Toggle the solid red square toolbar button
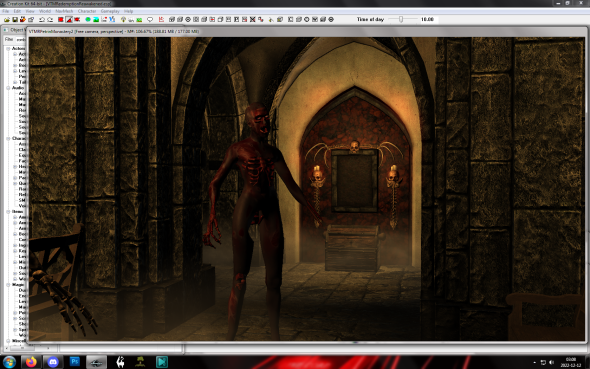Image resolution: width=590 pixels, height=369 pixels. (61, 20)
